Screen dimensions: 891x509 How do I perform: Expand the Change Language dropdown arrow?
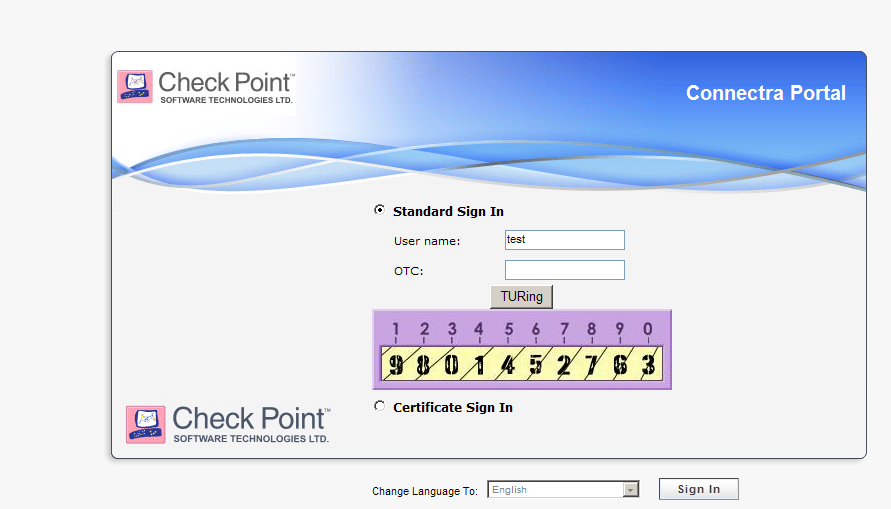631,490
